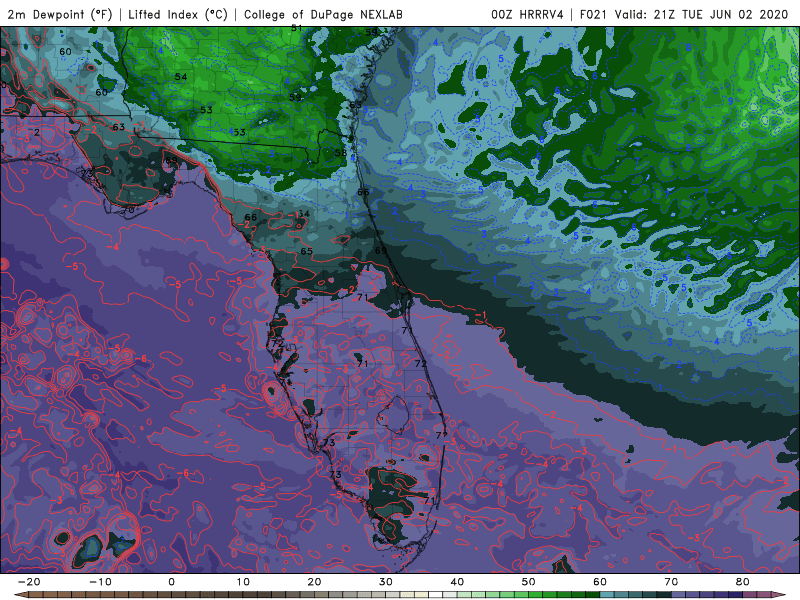Click the 80 label on the color scale
The image size is (800, 600).
(x=743, y=582)
